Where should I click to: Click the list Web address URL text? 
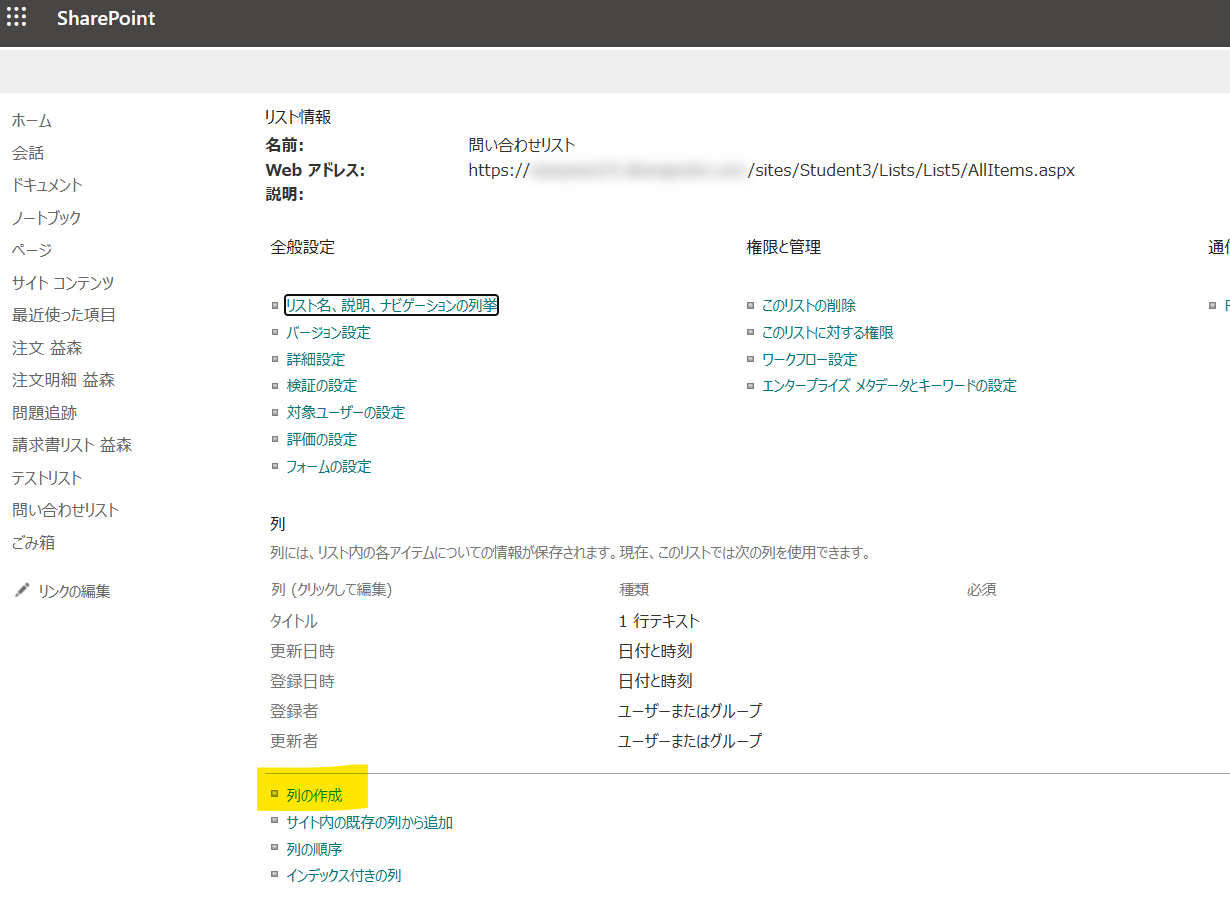[771, 170]
